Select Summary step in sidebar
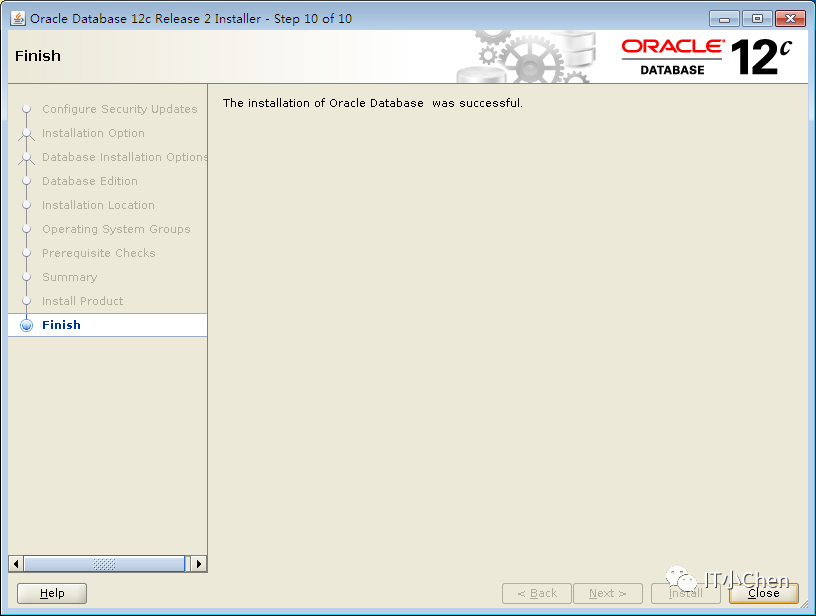The width and height of the screenshot is (816, 616). point(70,277)
